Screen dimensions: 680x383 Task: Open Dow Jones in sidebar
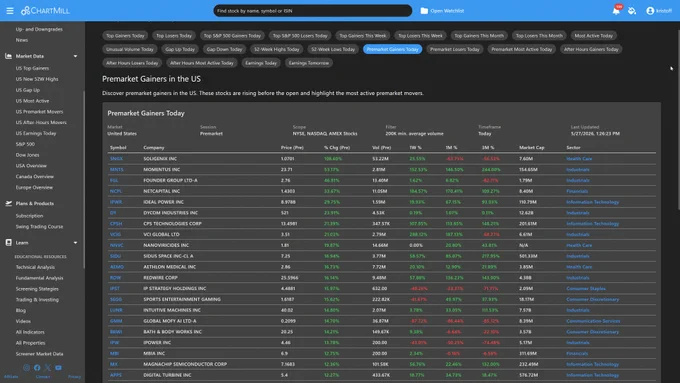click(x=27, y=155)
